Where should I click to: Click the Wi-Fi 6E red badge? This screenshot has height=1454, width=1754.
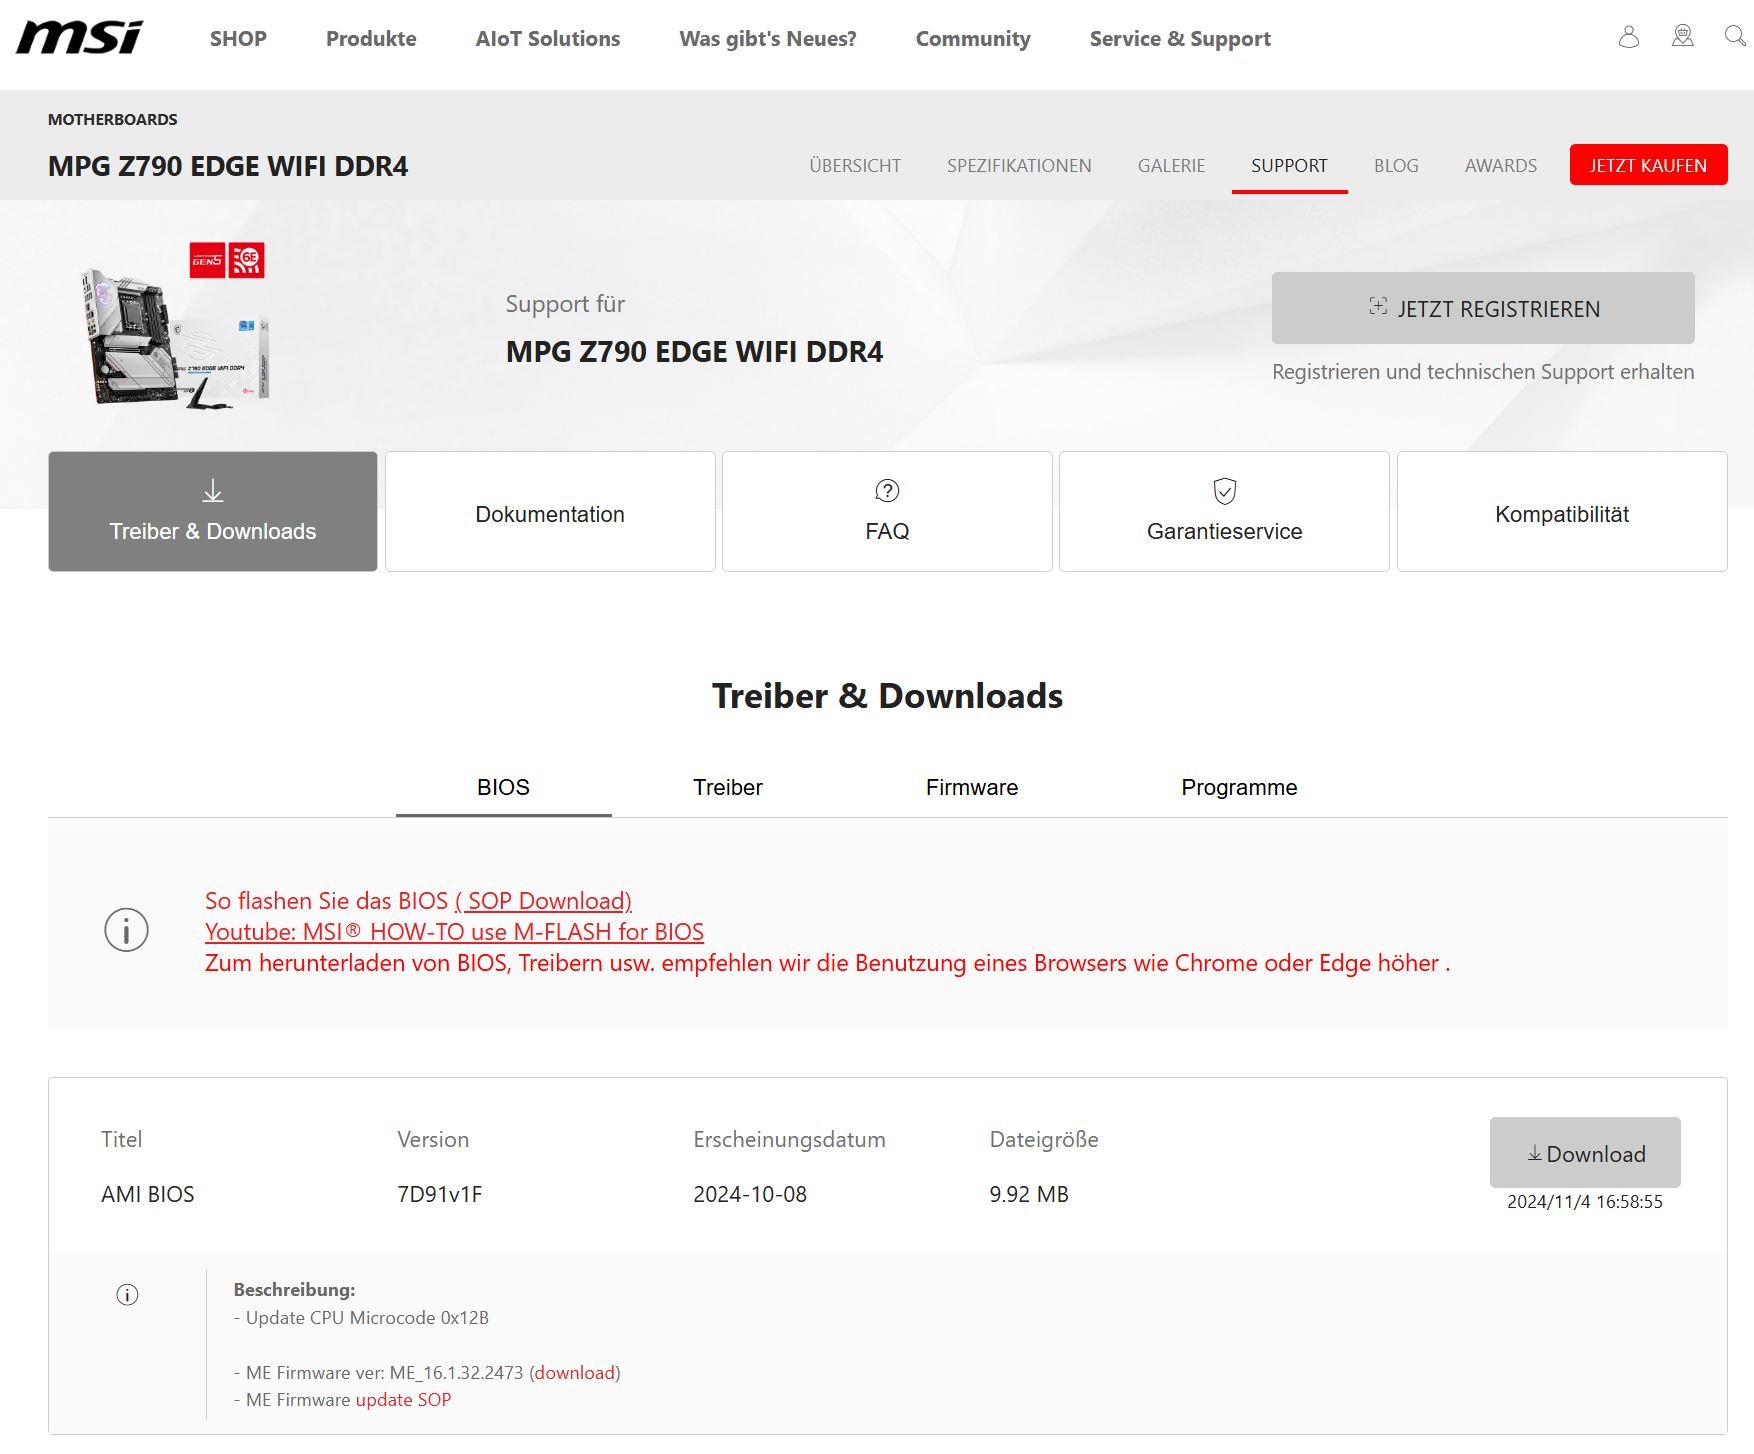pos(246,260)
